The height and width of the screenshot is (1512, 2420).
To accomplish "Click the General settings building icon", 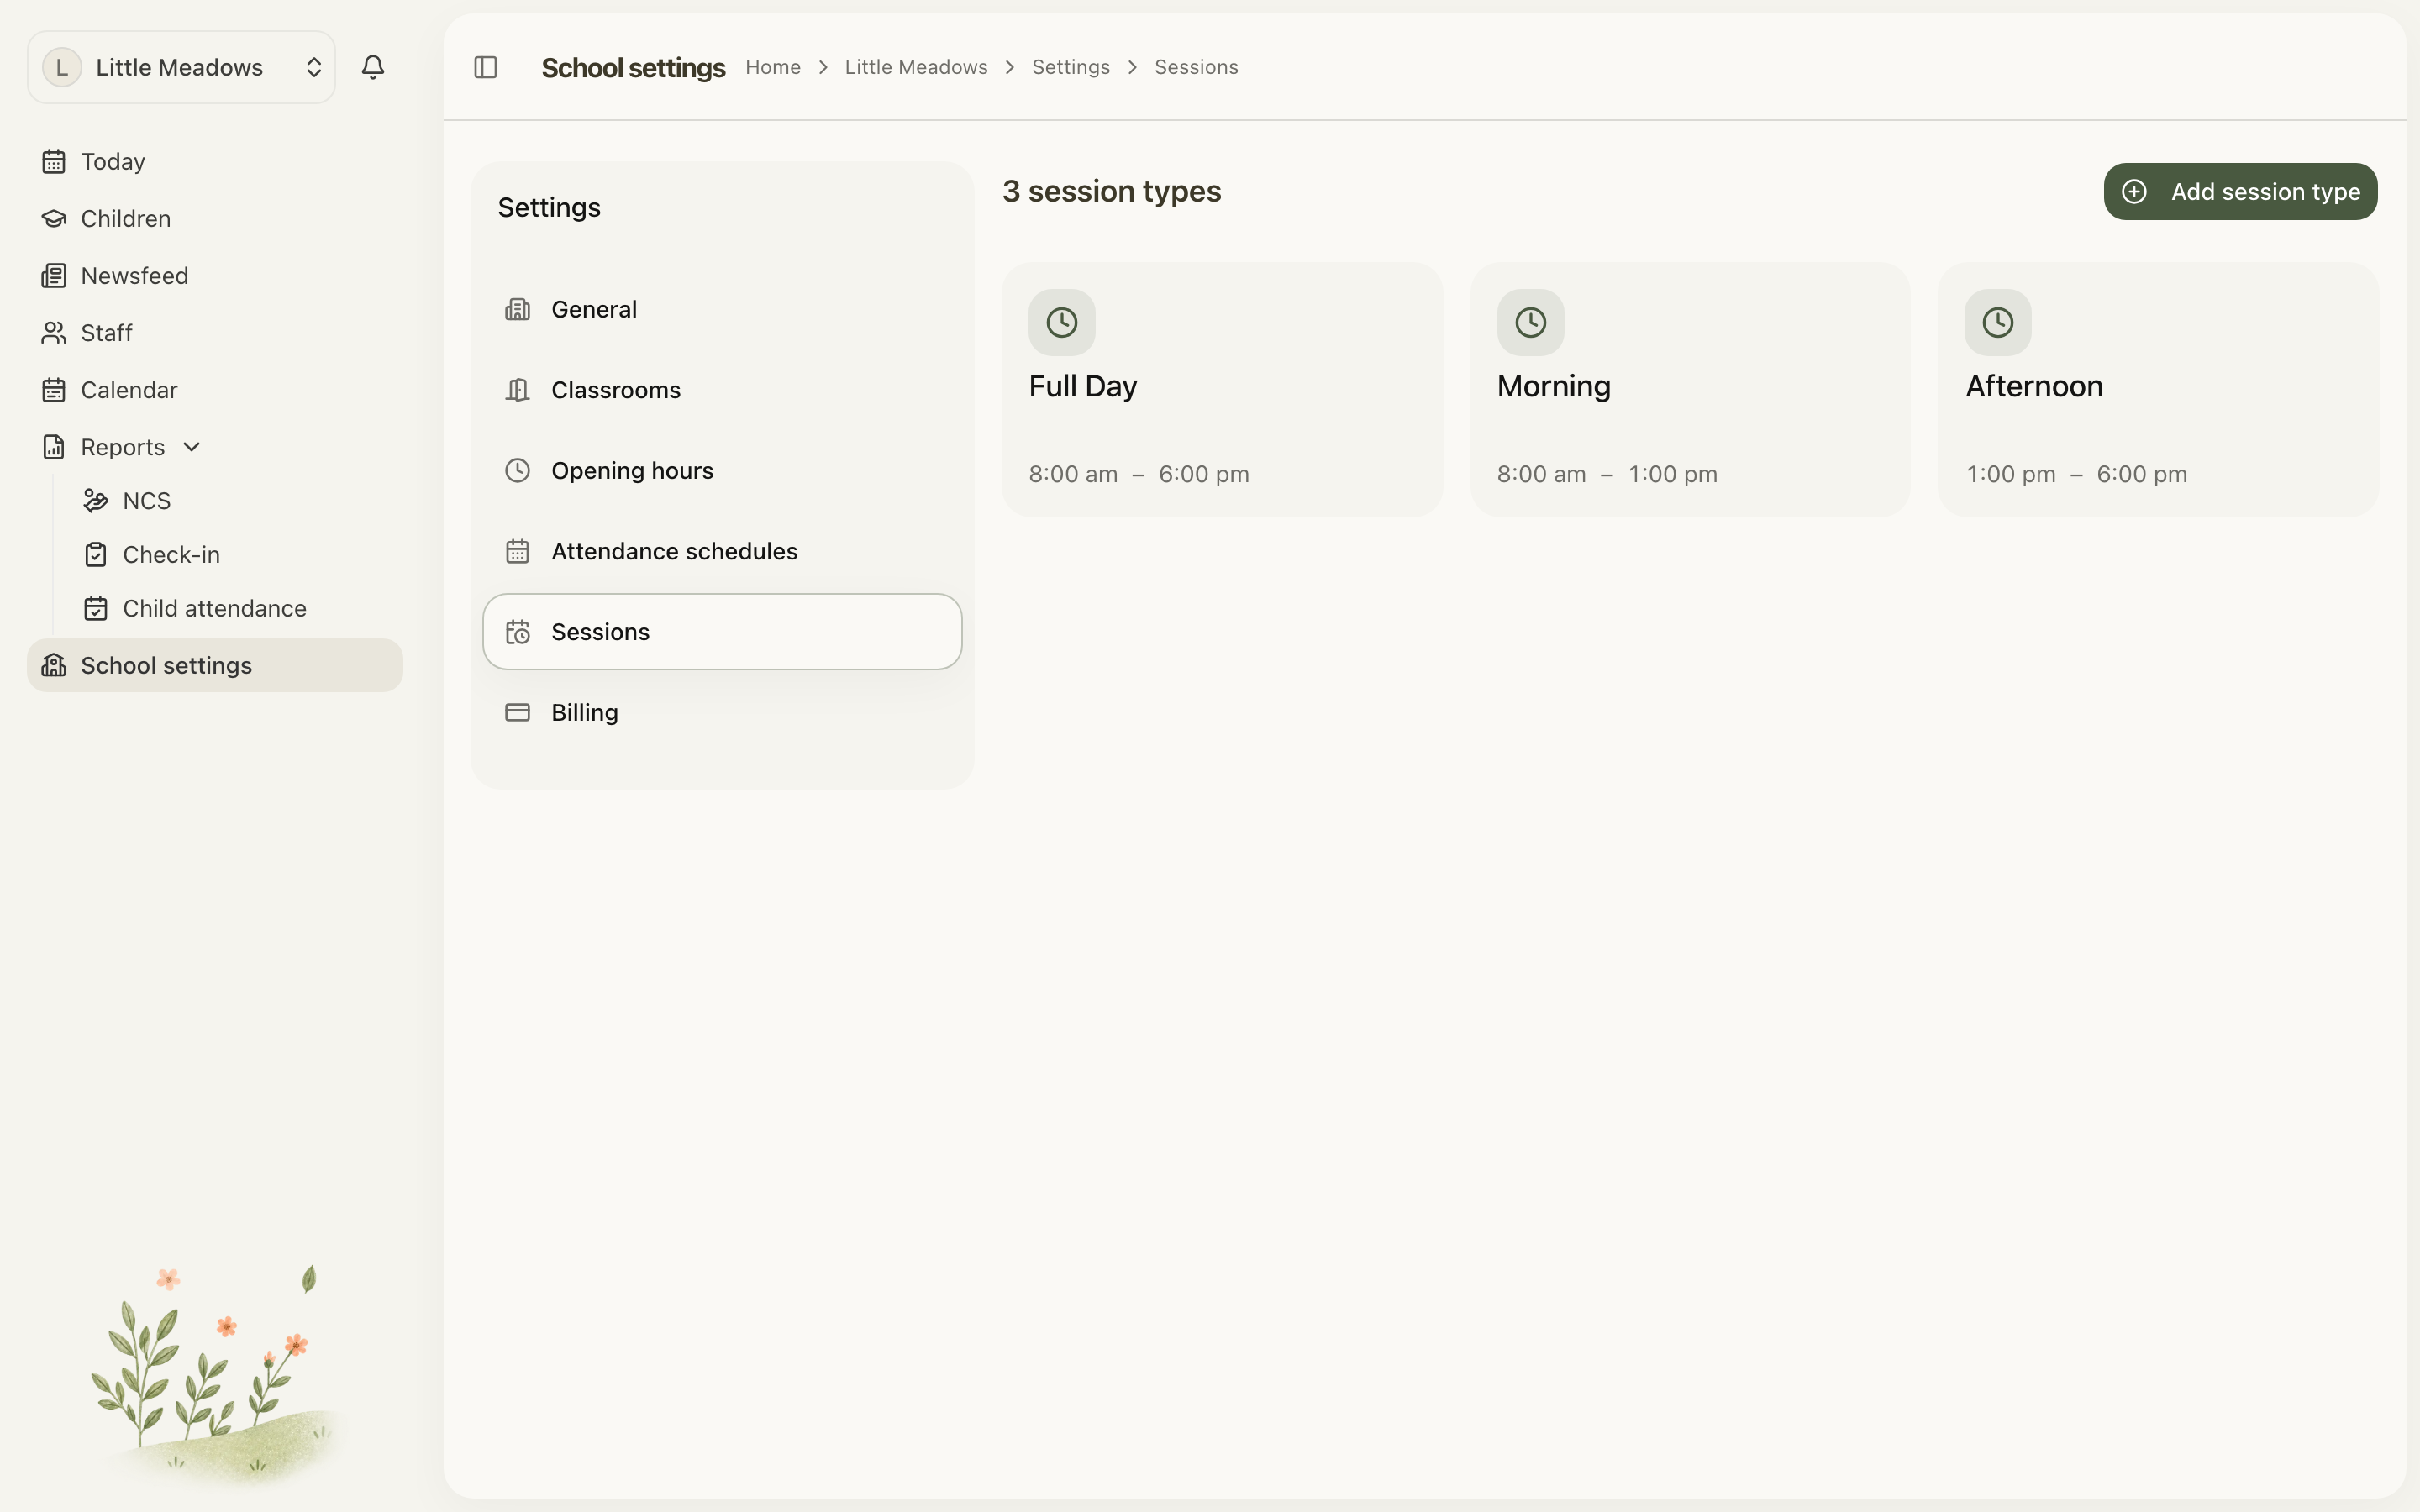I will tap(517, 309).
